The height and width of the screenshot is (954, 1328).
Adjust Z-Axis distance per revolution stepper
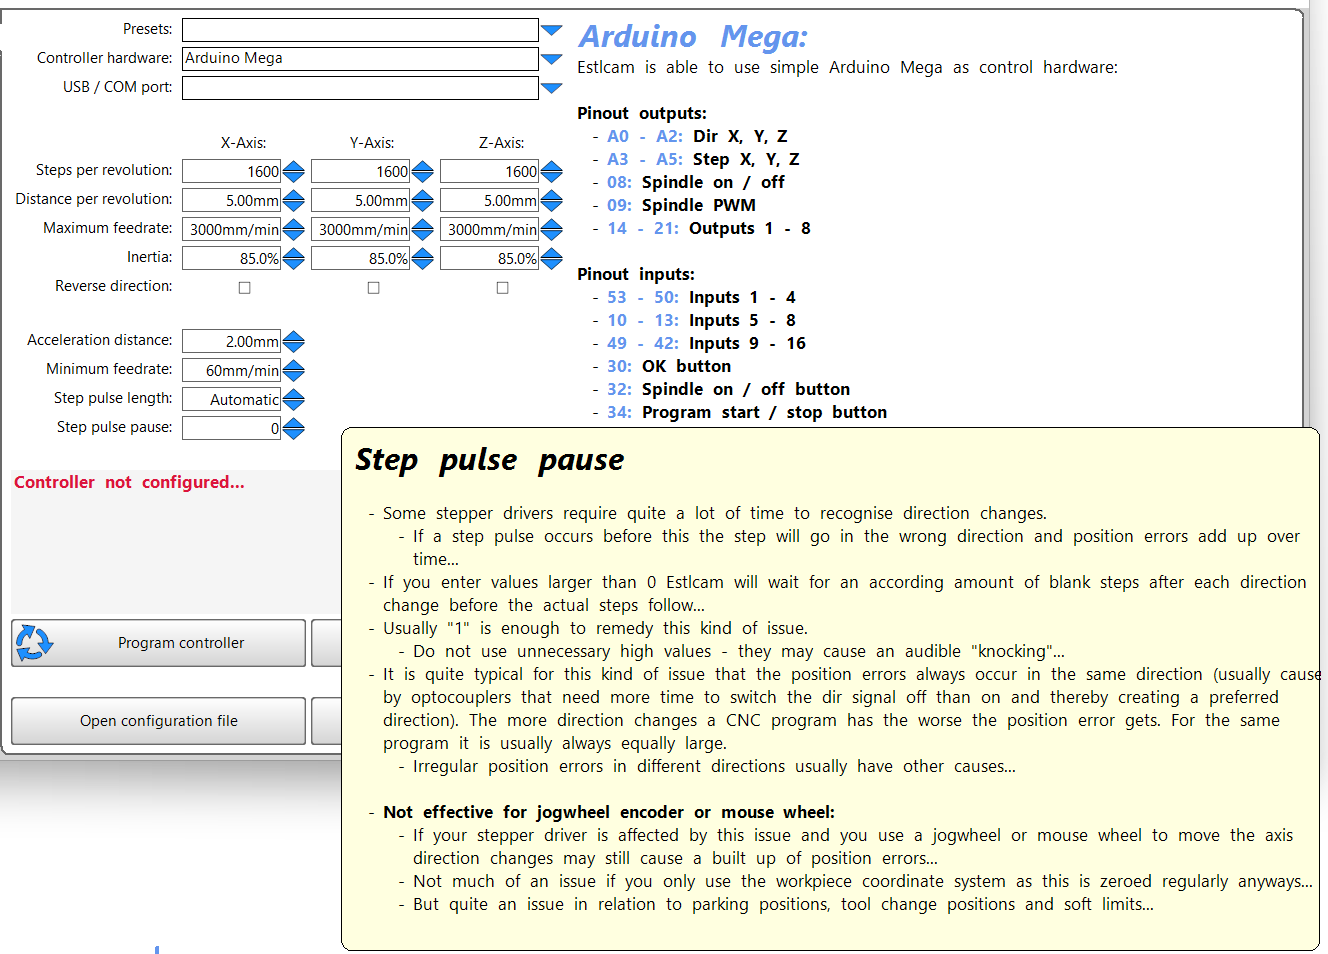pos(551,201)
